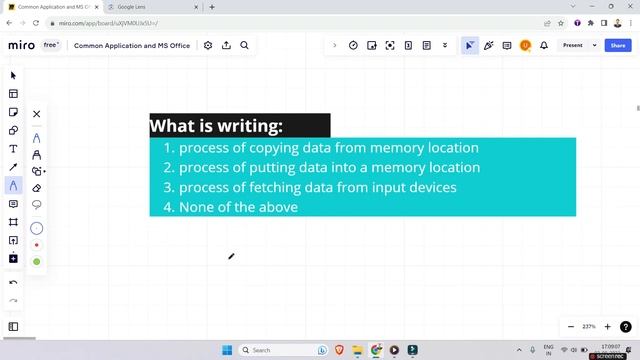Select the shapes tool
This screenshot has width=640, height=360.
[x=13, y=131]
